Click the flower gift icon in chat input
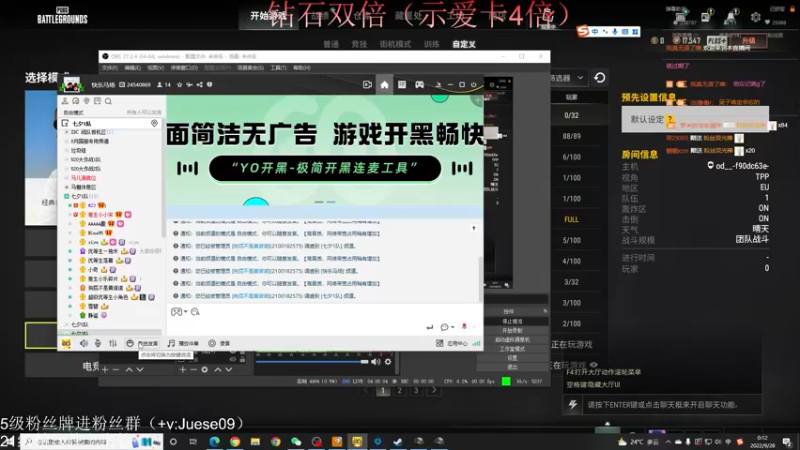Image resolution: width=800 pixels, height=450 pixels. tap(464, 326)
